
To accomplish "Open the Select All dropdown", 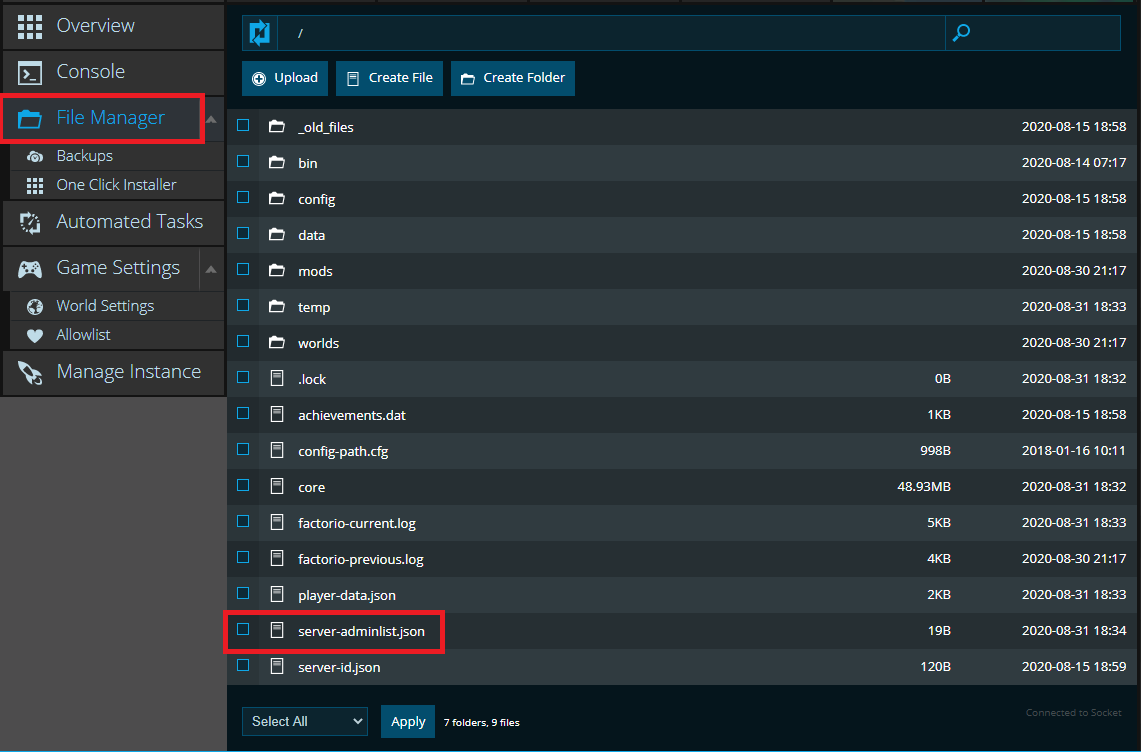I will click(304, 721).
